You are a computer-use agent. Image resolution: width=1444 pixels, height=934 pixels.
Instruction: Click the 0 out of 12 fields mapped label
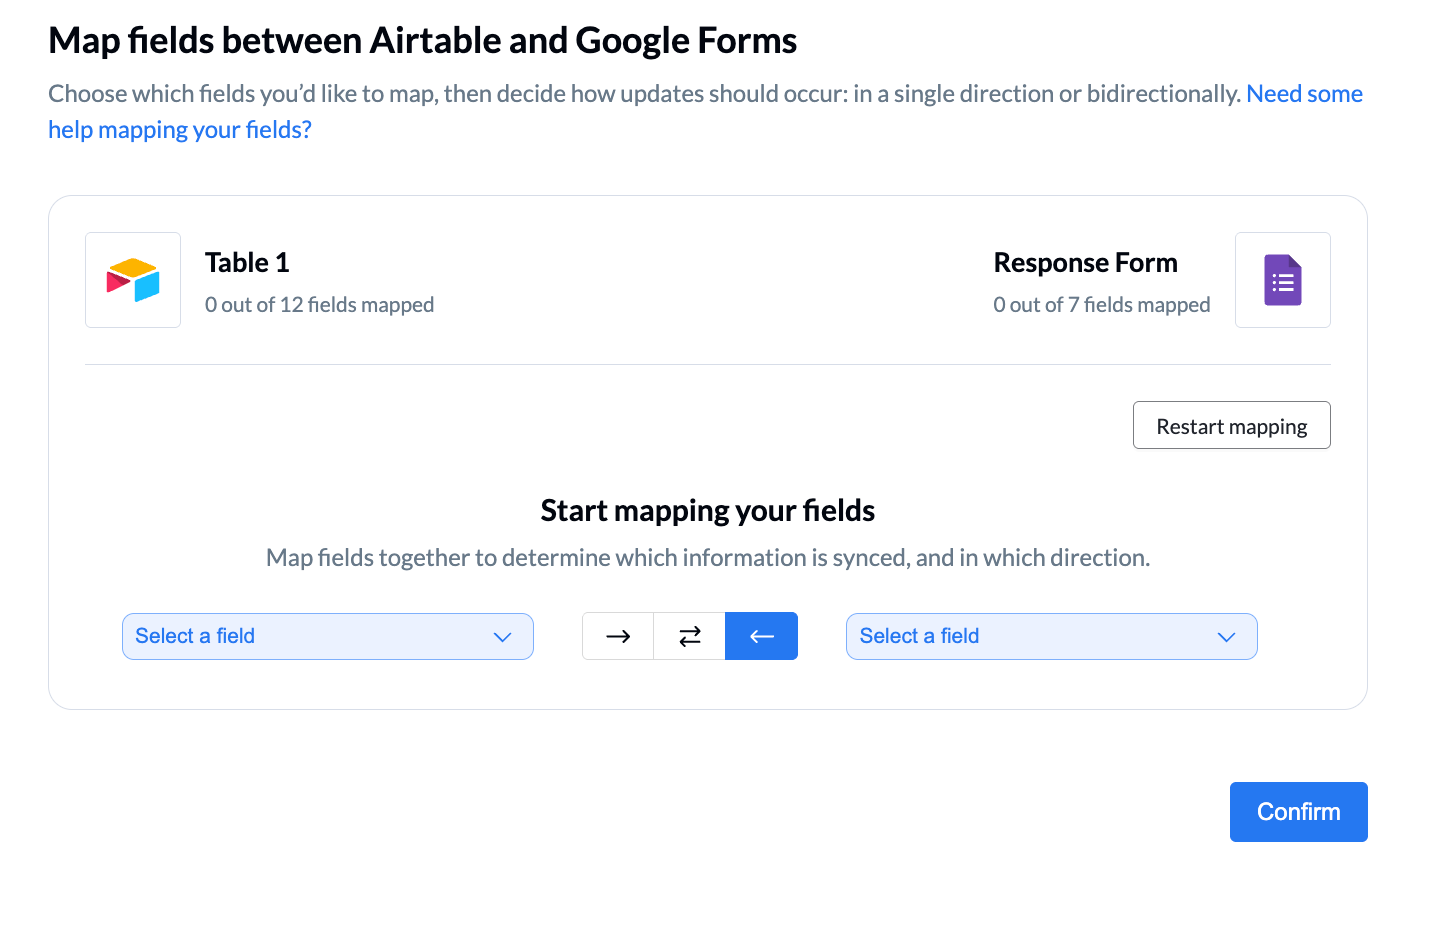(x=319, y=304)
